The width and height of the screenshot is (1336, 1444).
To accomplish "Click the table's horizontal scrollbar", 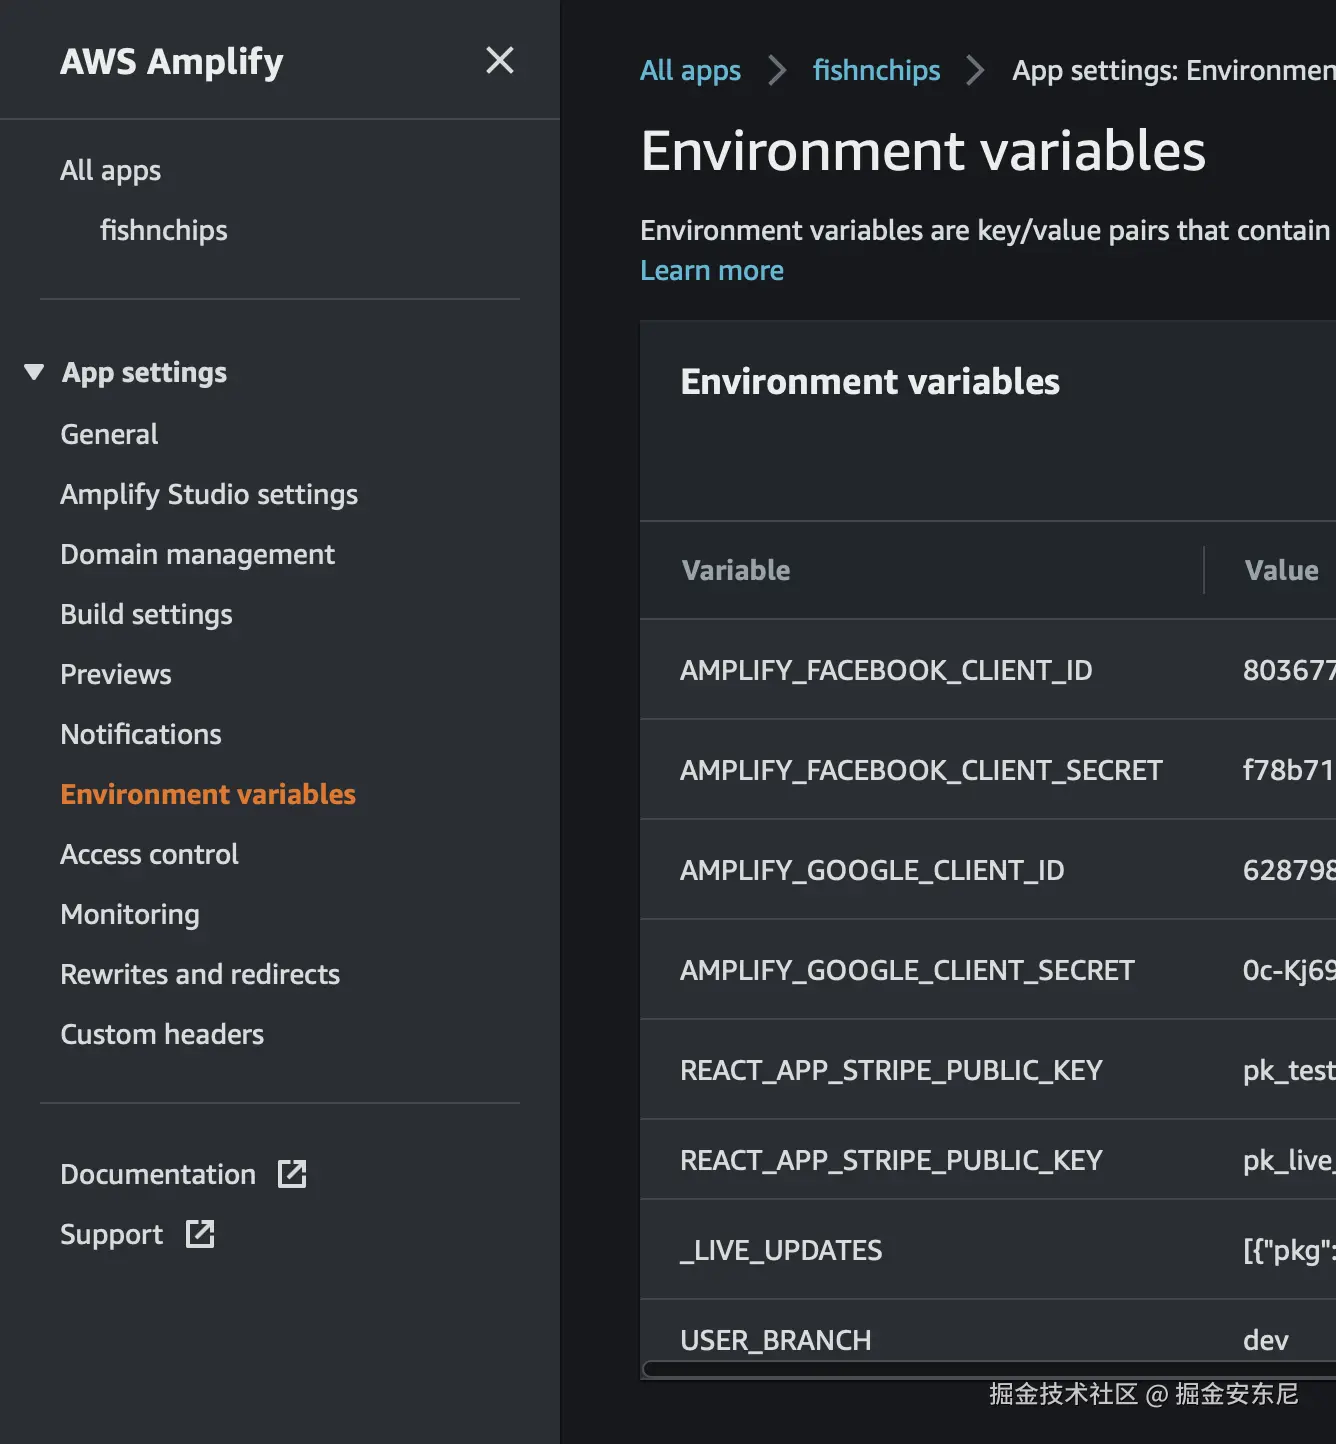I will 988,1369.
